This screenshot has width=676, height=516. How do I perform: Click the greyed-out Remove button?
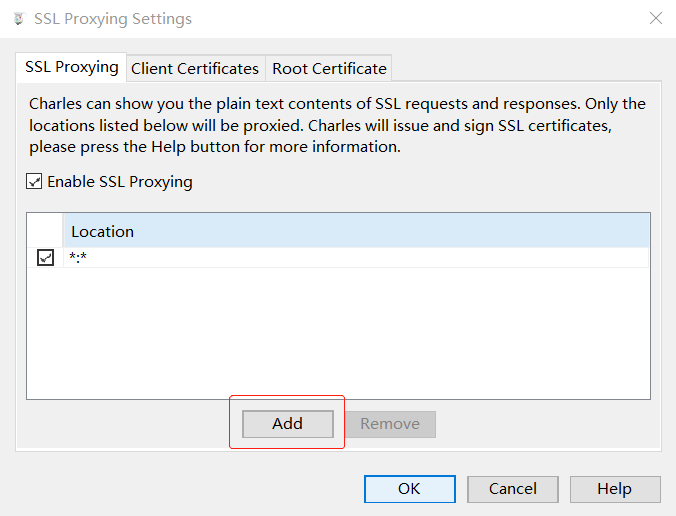(390, 423)
